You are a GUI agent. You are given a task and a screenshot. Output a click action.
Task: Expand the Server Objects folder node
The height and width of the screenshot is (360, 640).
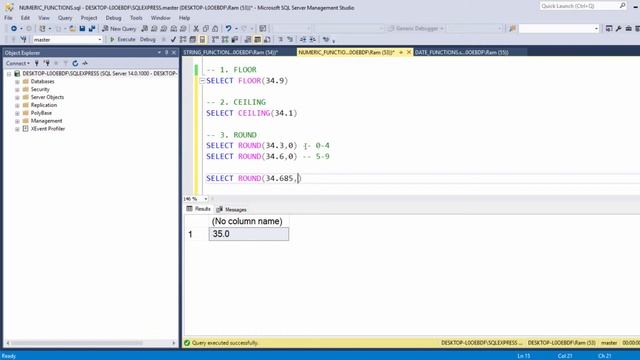[17, 97]
